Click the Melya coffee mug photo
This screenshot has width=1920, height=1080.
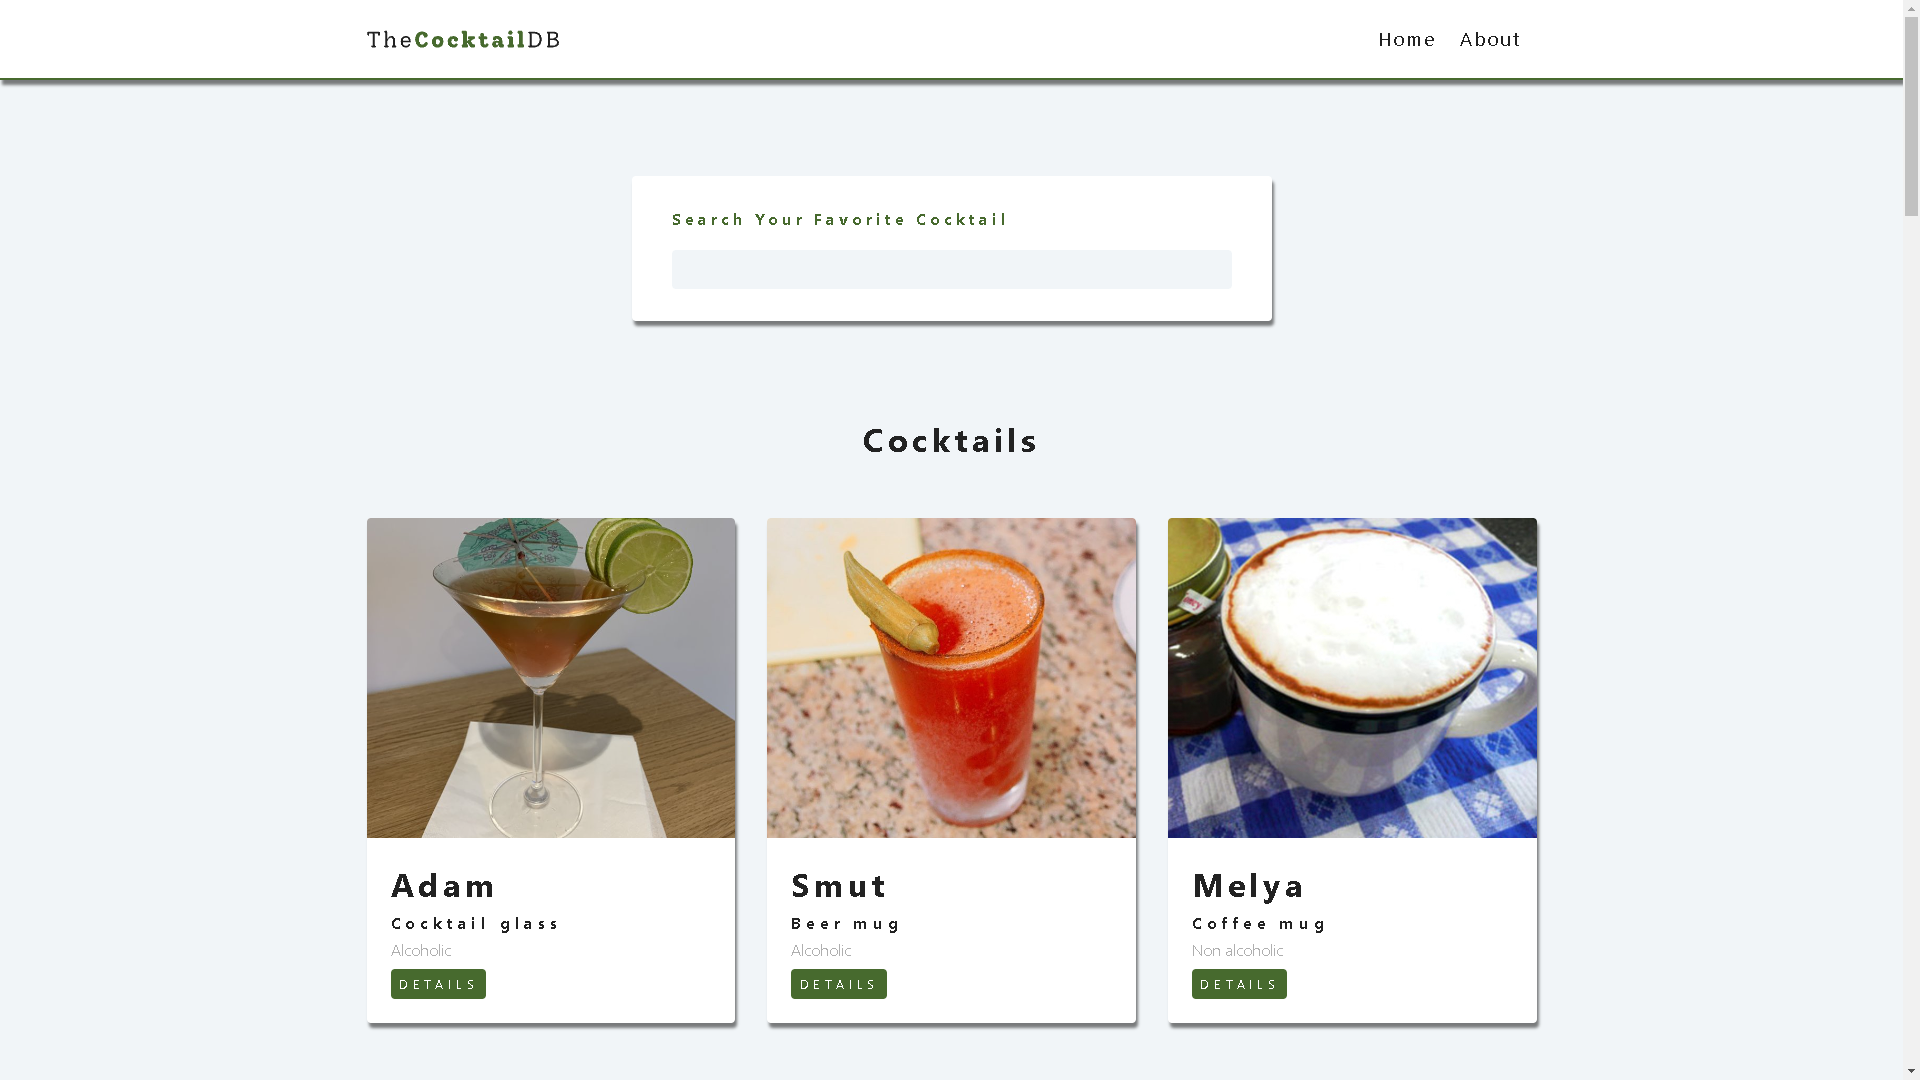click(x=1352, y=678)
